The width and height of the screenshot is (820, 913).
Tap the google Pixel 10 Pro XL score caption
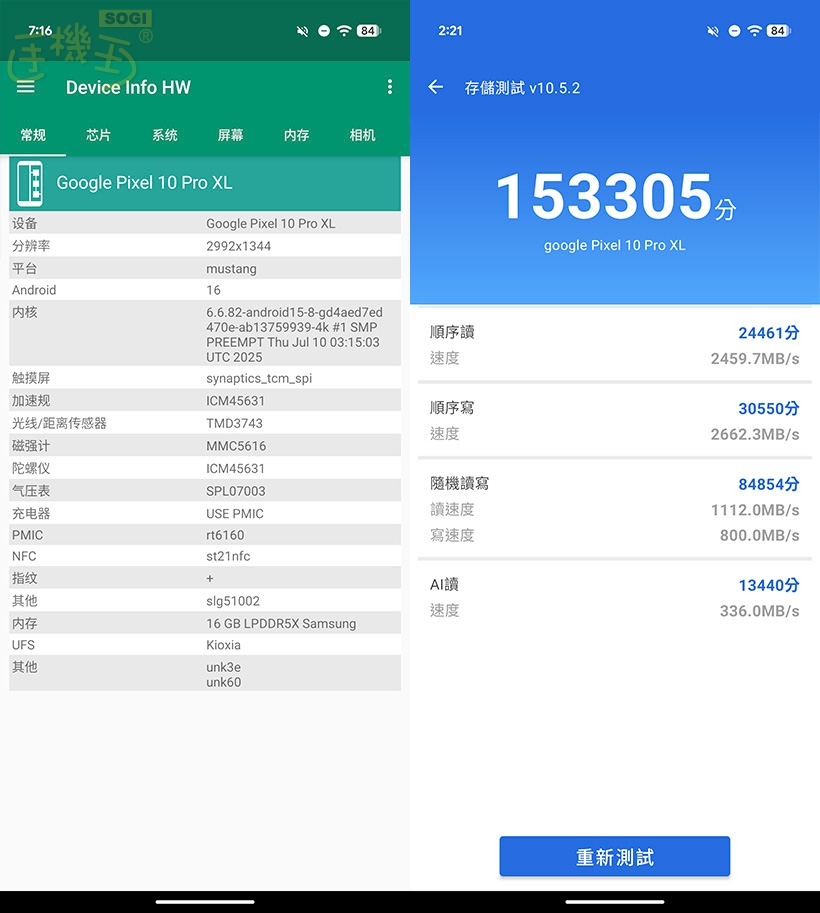pos(614,246)
